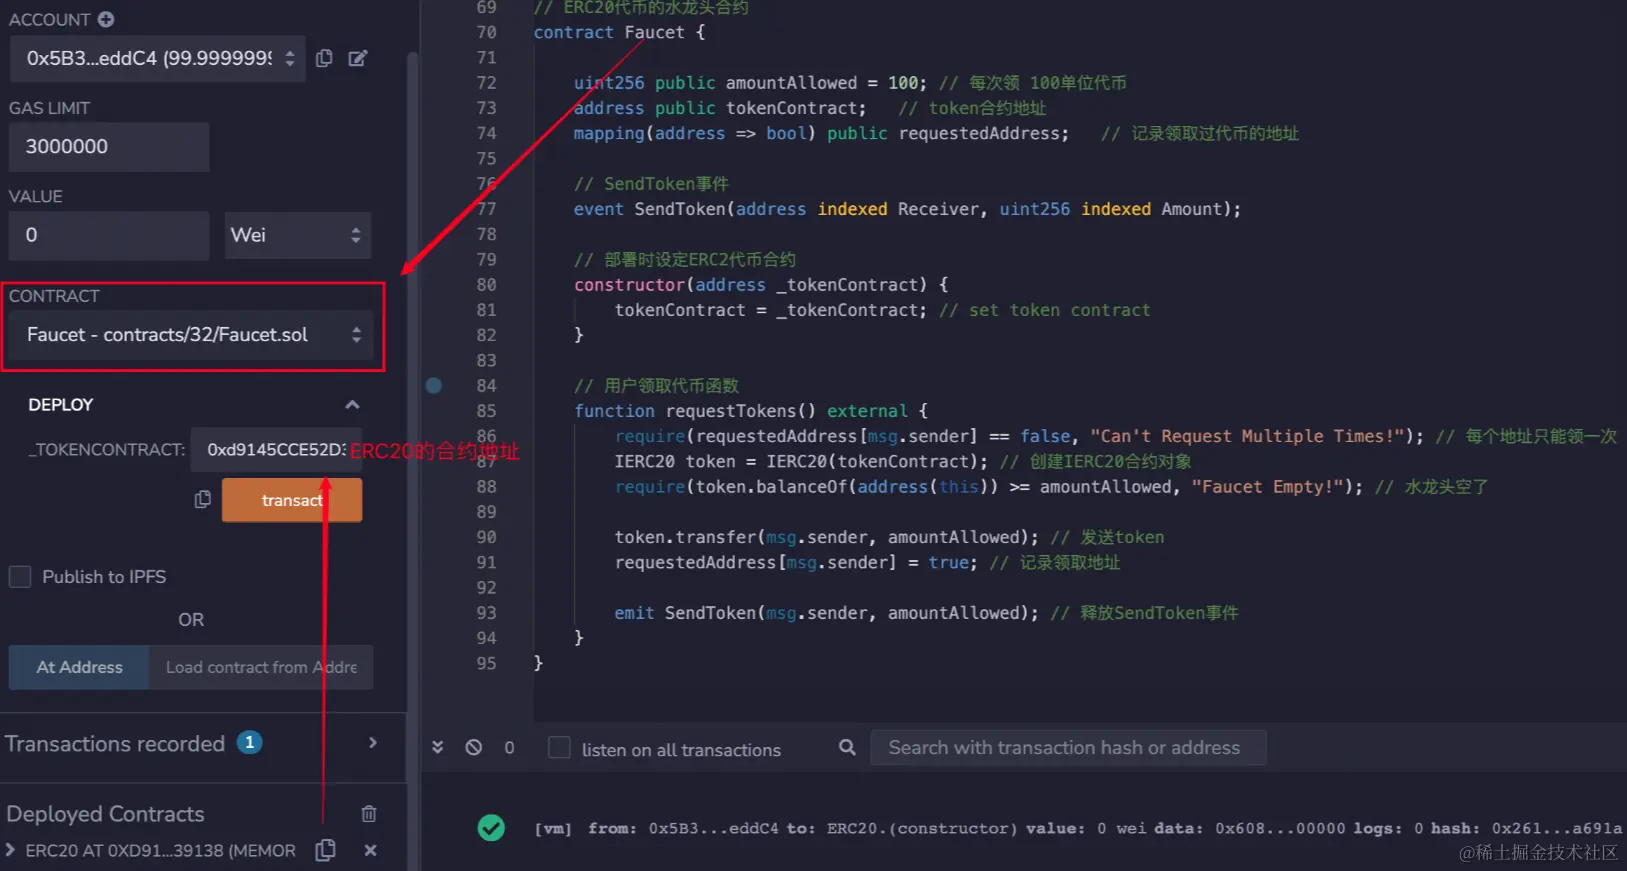
Task: Click the 'function requestTokens() external' code line
Action: tap(751, 411)
